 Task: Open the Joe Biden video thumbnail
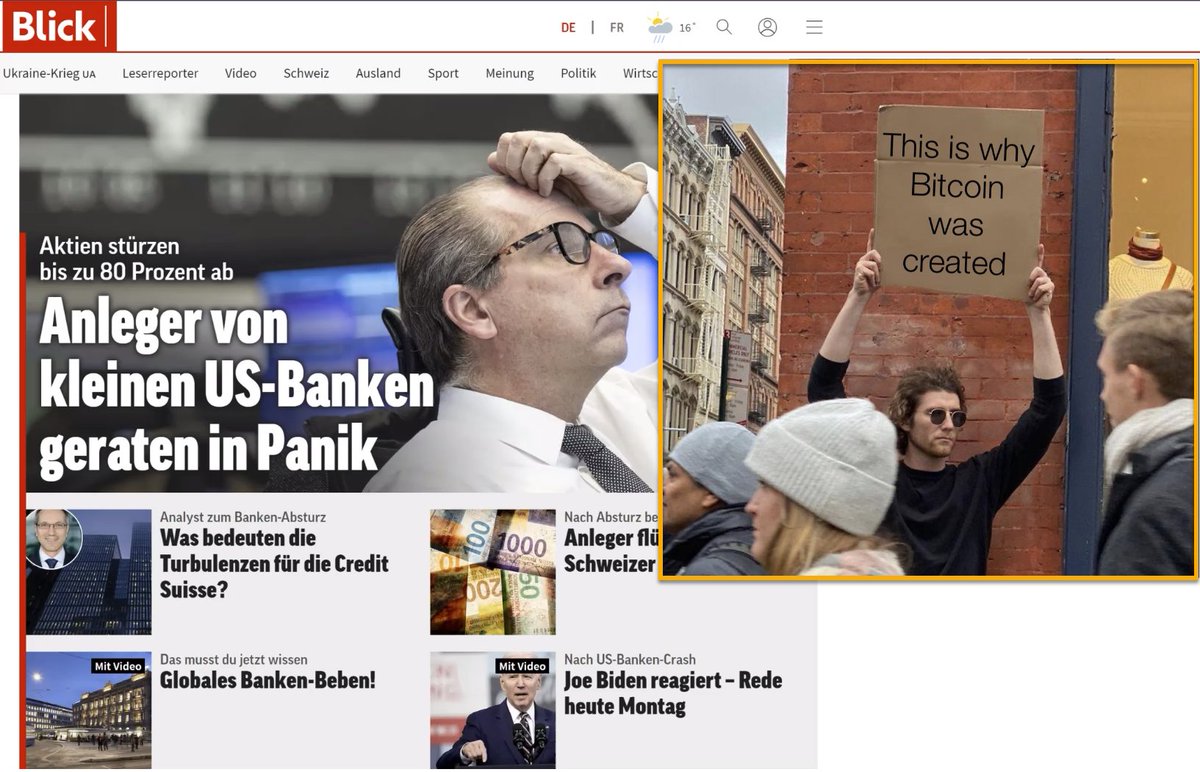(493, 710)
